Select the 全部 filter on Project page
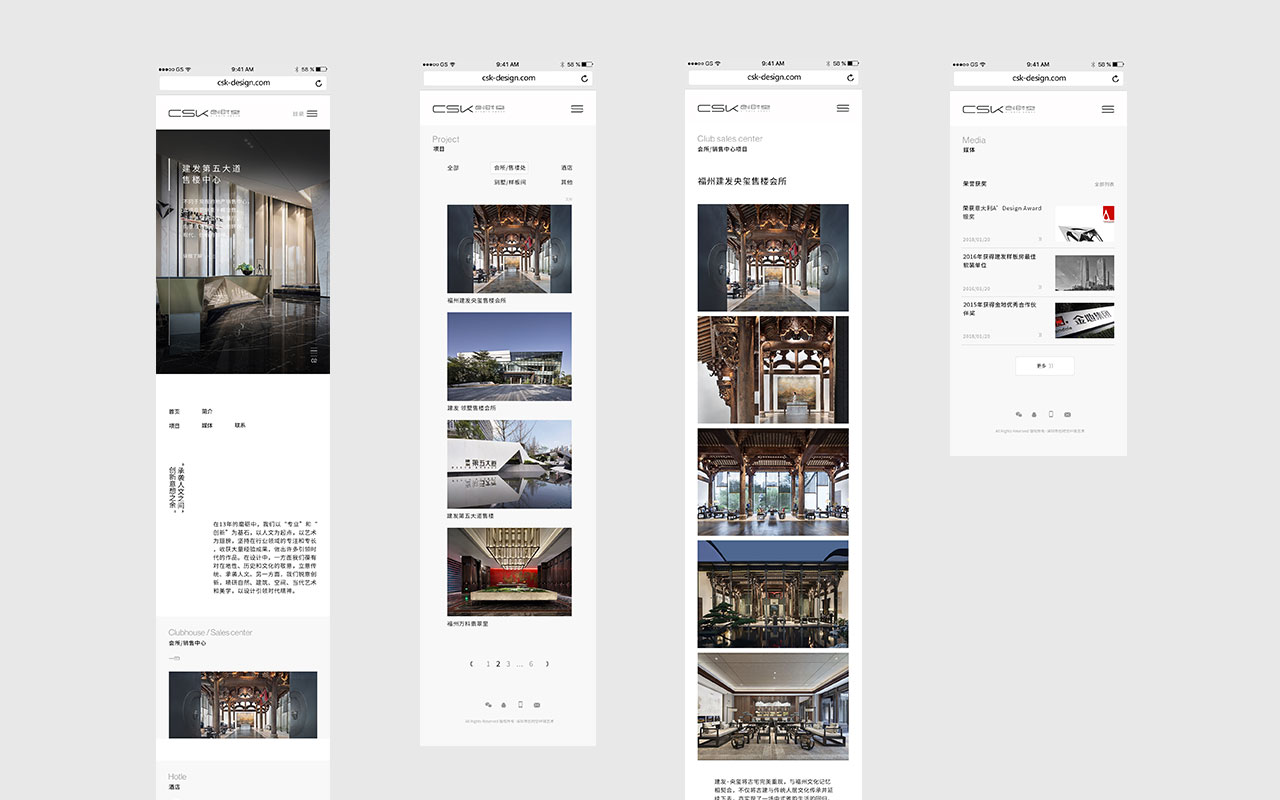This screenshot has width=1280, height=800. click(x=453, y=168)
